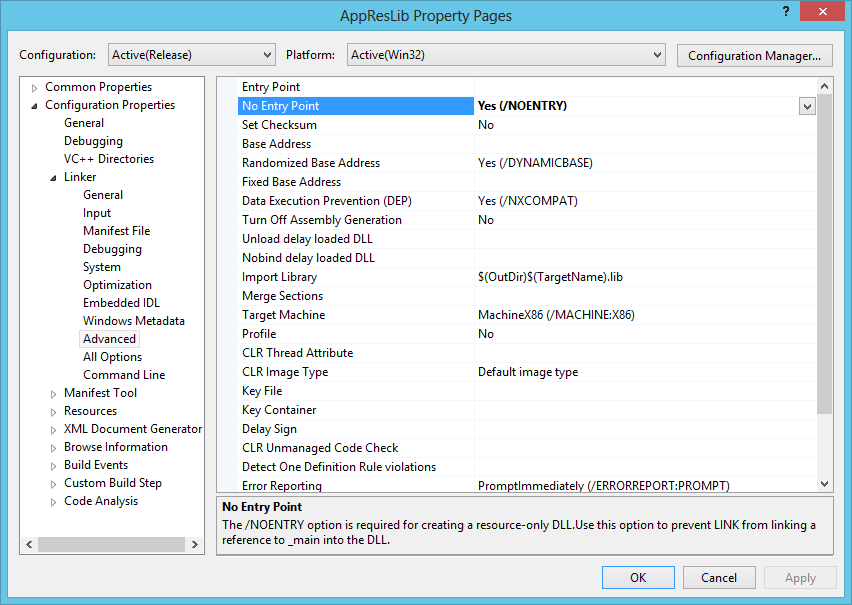852x605 pixels.
Task: Expand the Build Events node
Action: (53, 465)
